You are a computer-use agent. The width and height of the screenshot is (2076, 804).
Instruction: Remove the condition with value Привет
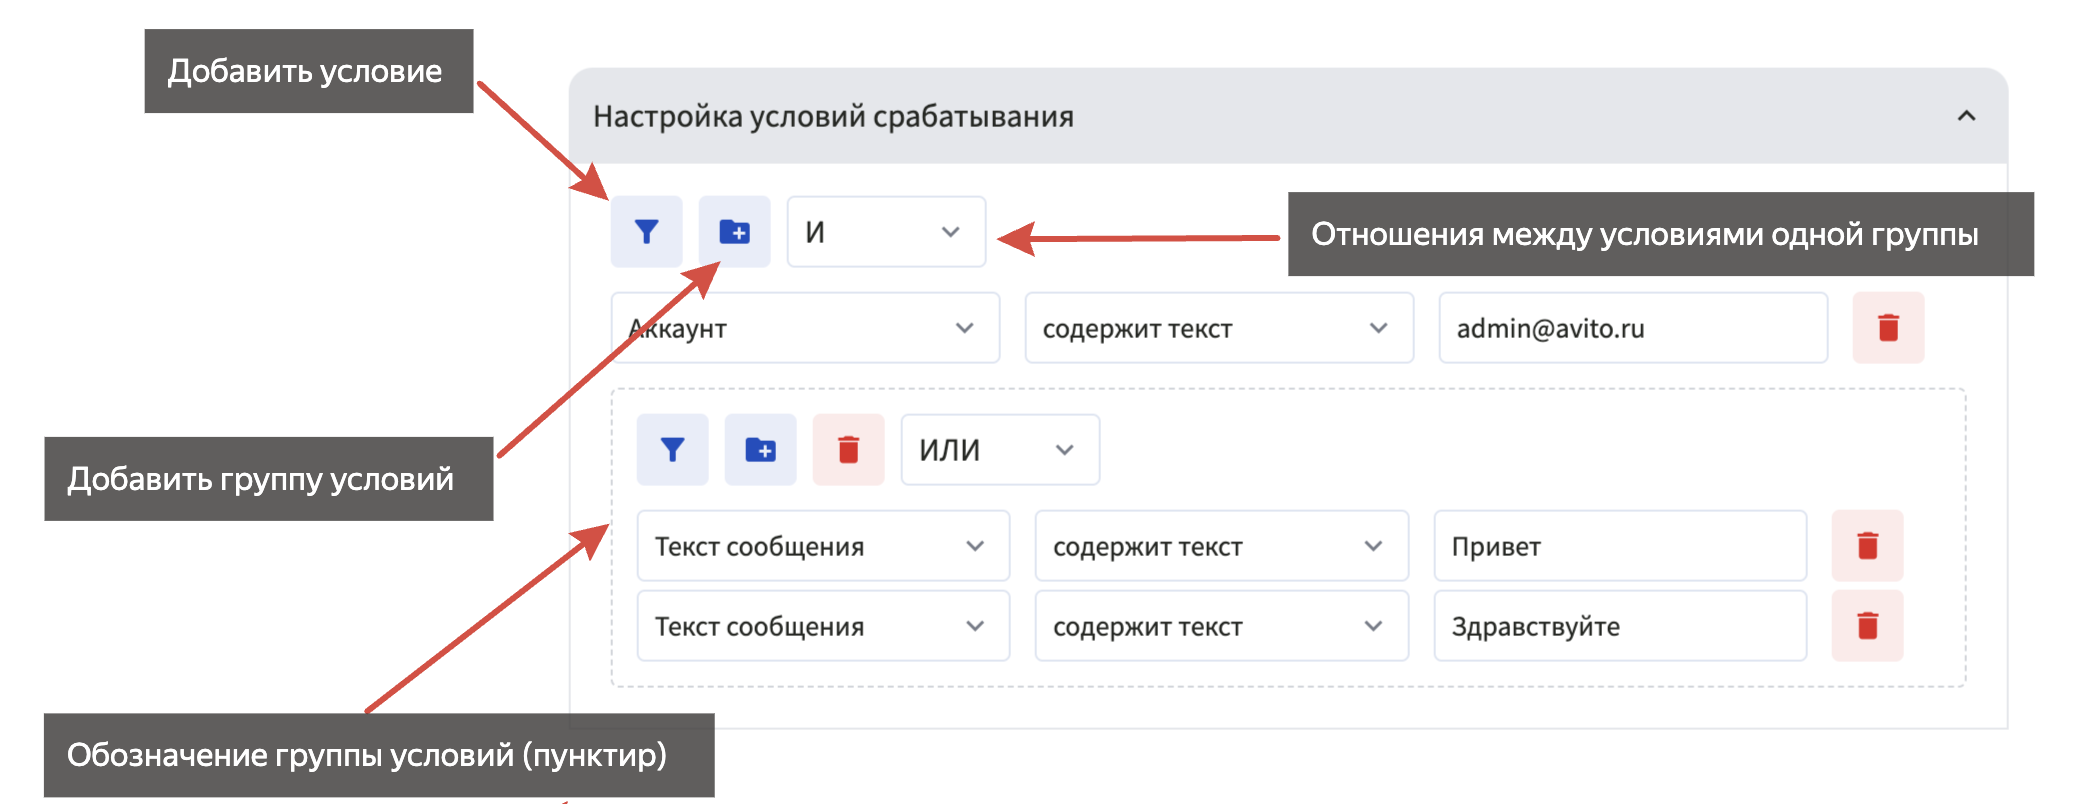[x=1867, y=546]
